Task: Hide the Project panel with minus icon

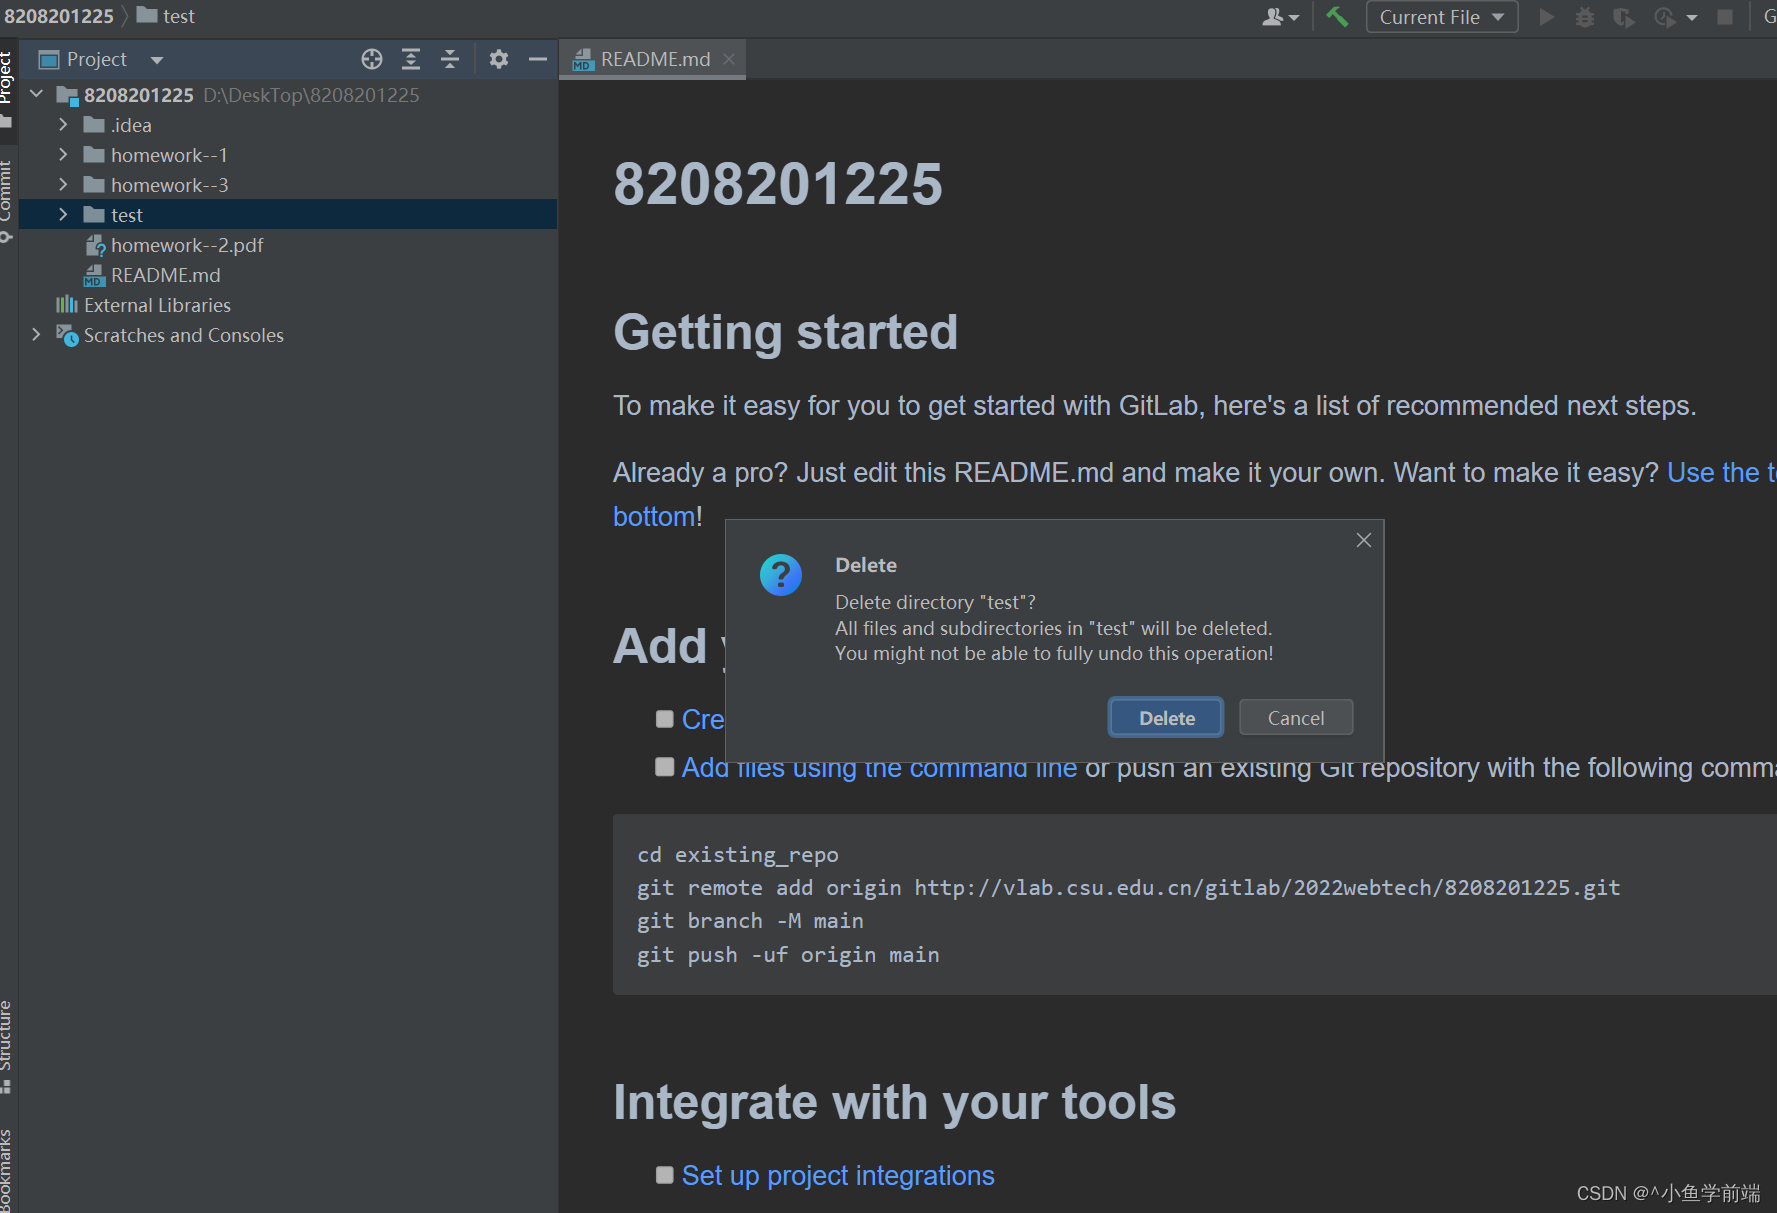Action: tap(537, 59)
